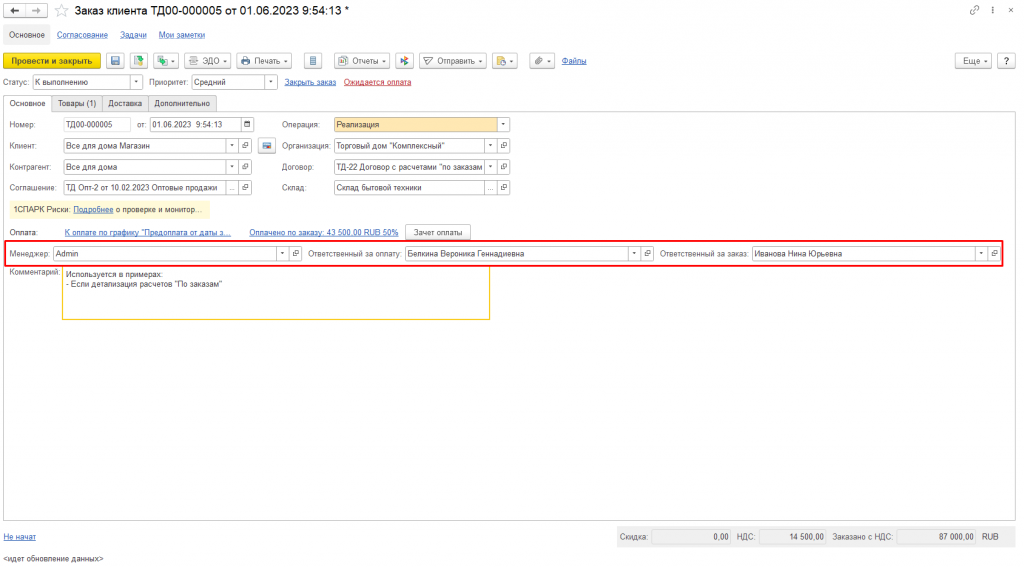Open the ЭДО toolbar menu

(208, 61)
